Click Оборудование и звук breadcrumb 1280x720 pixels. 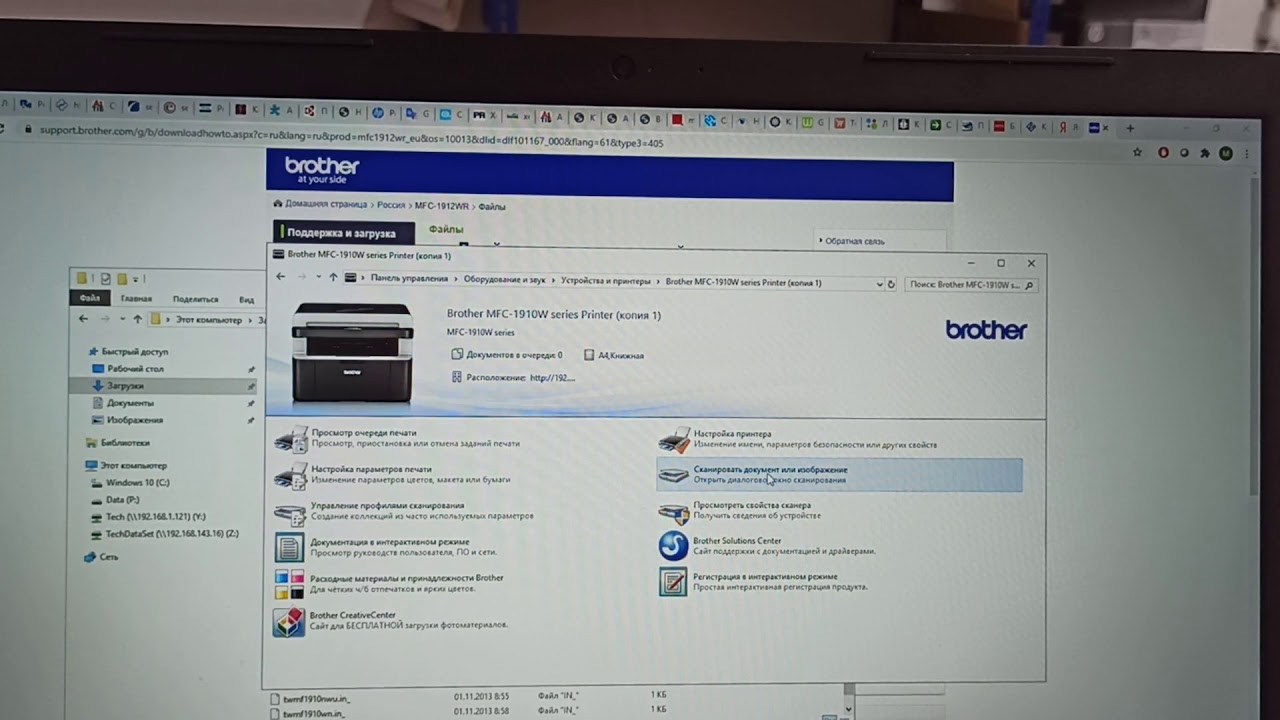[x=504, y=280]
